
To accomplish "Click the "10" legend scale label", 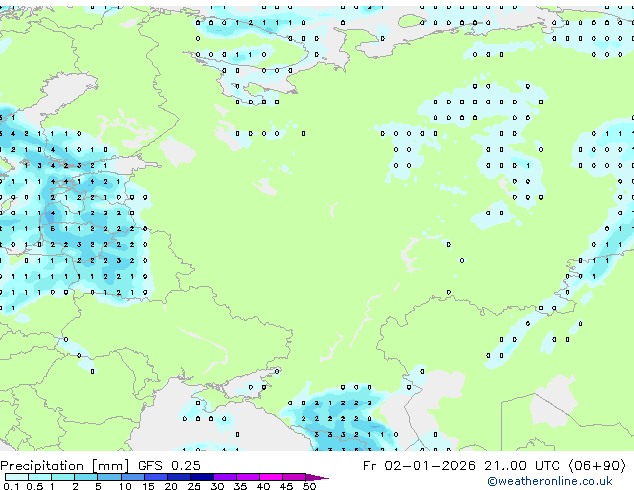I will (x=125, y=486).
